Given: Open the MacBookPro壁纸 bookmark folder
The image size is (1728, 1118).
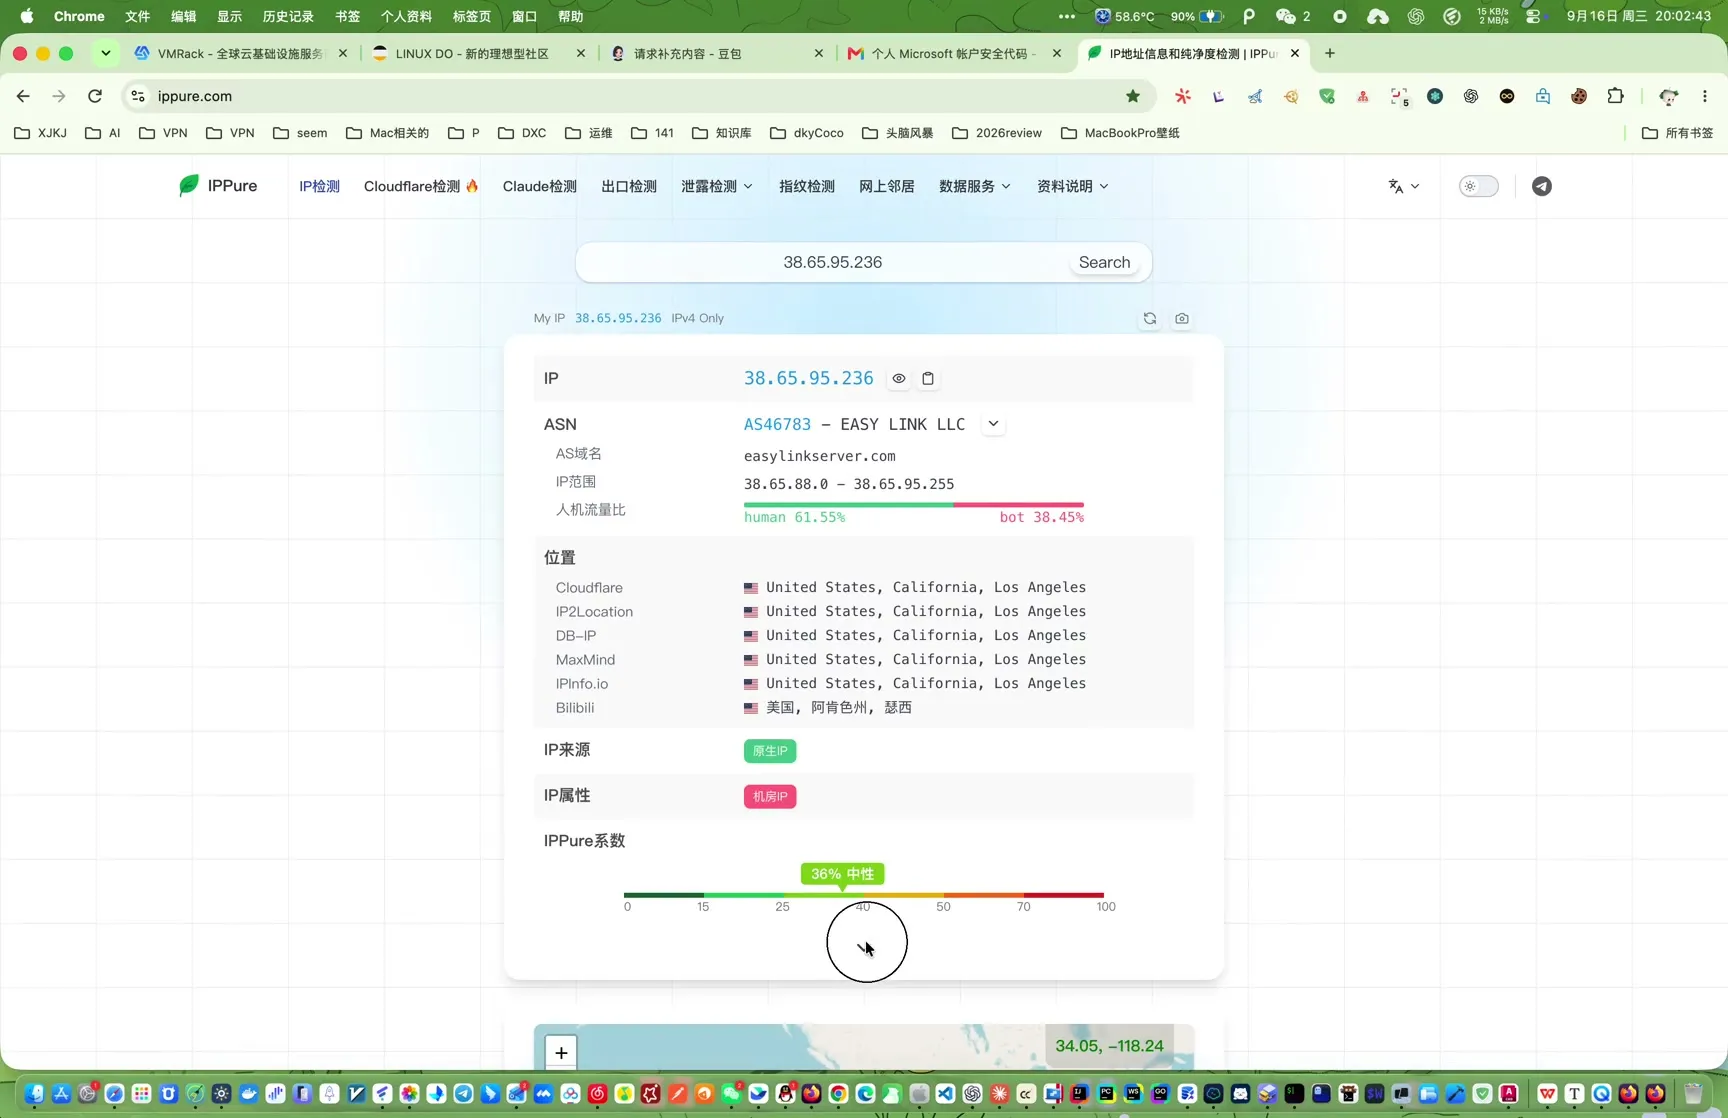Looking at the screenshot, I should point(1120,133).
